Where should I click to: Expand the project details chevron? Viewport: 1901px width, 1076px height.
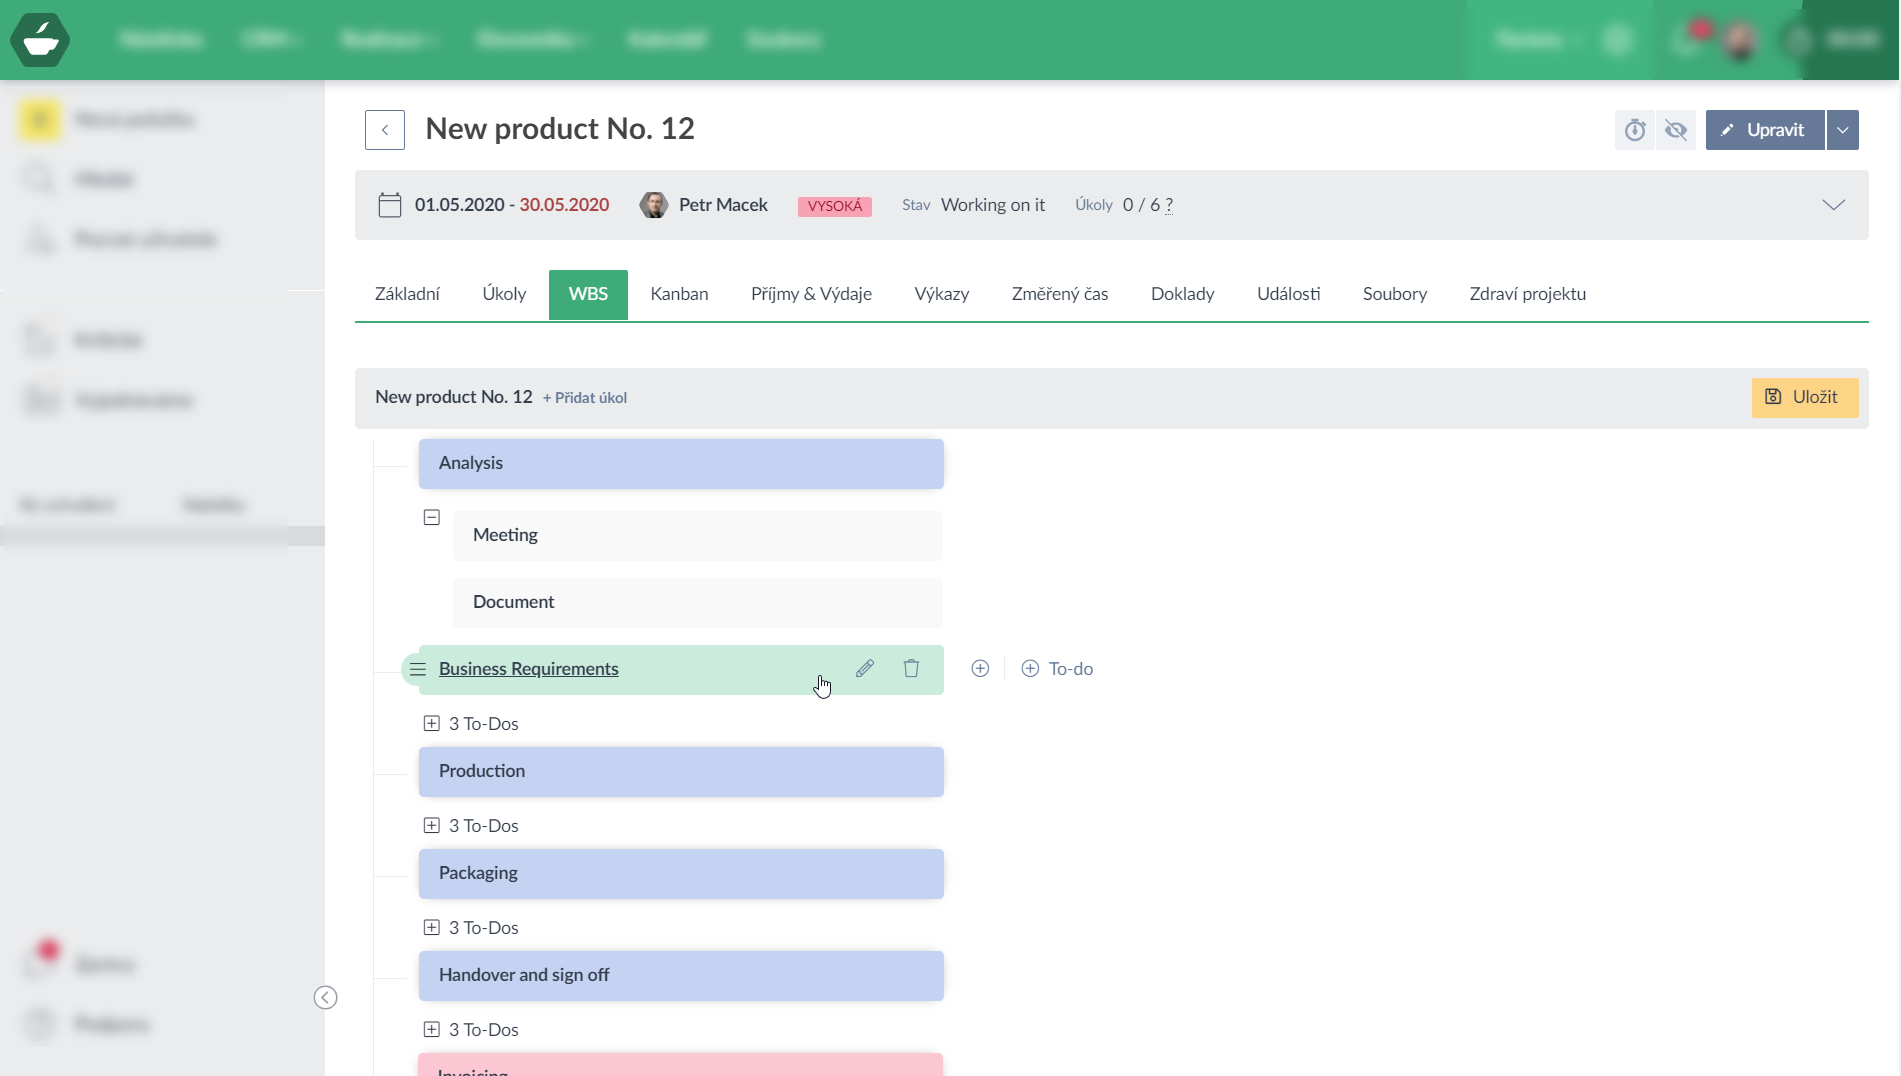tap(1833, 205)
